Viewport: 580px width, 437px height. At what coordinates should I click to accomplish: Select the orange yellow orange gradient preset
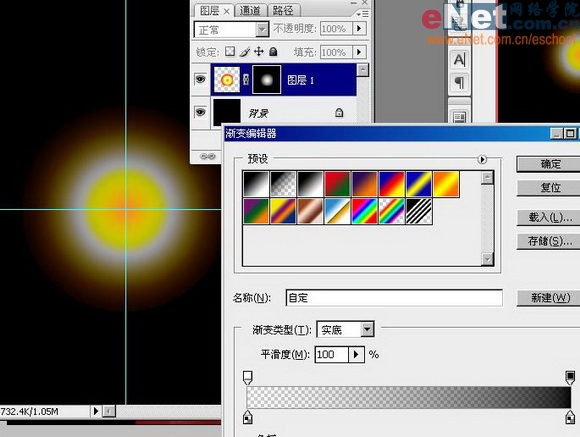pos(446,184)
